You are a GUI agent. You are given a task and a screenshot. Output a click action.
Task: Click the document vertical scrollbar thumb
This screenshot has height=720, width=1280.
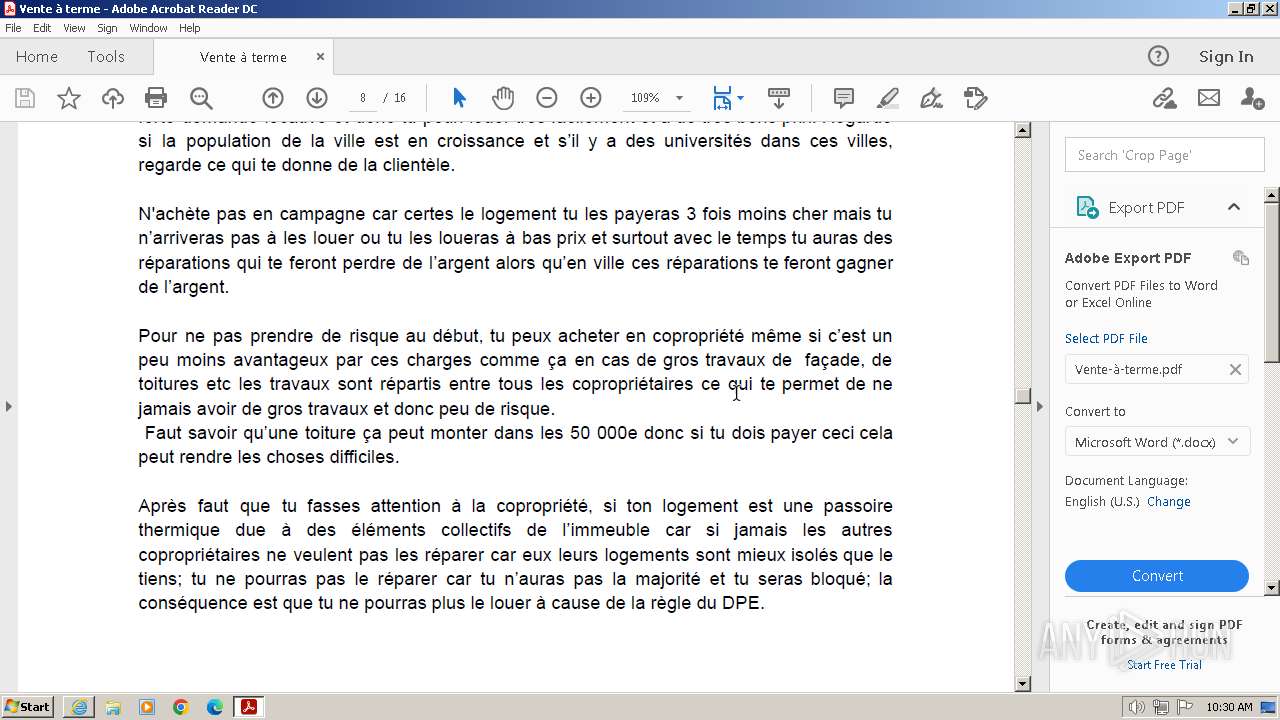pos(1022,396)
